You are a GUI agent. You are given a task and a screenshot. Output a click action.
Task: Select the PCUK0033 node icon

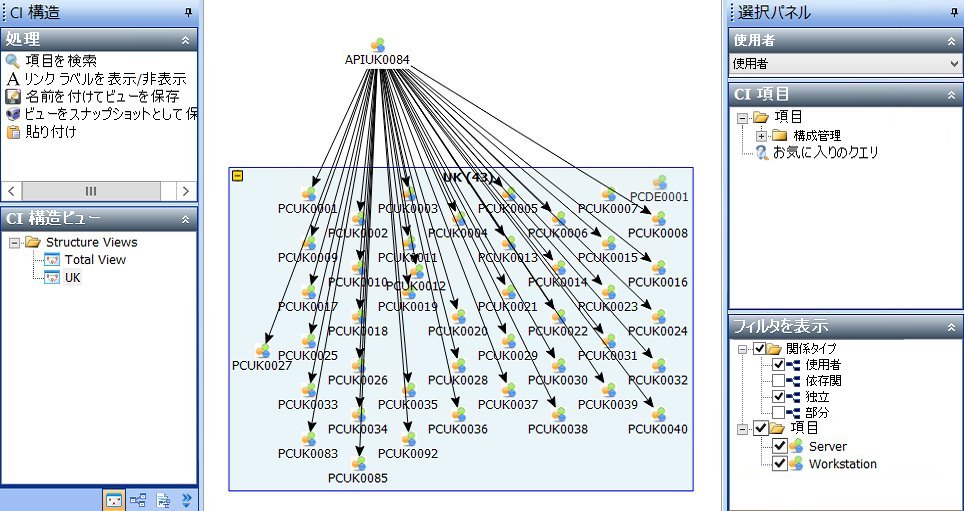coord(308,390)
